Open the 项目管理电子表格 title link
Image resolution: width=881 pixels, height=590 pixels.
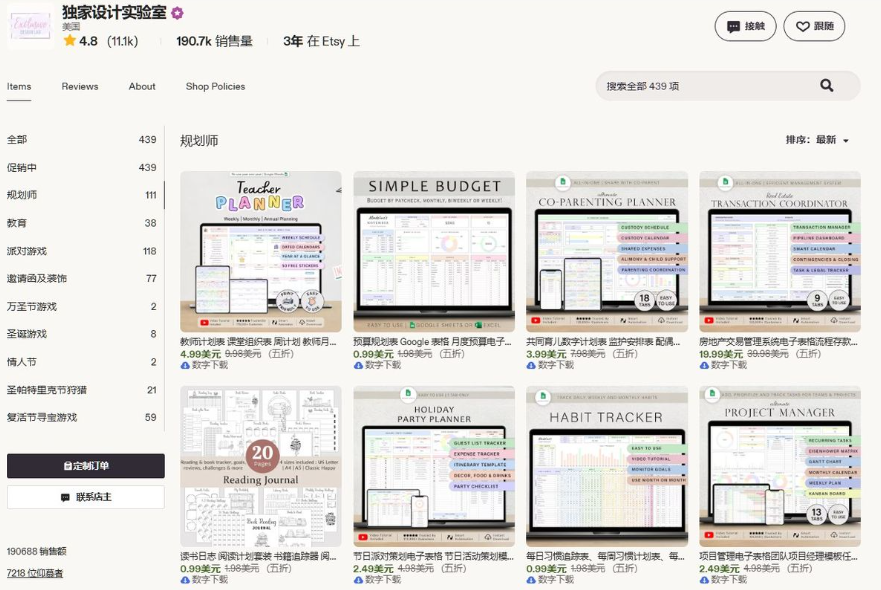(779, 556)
